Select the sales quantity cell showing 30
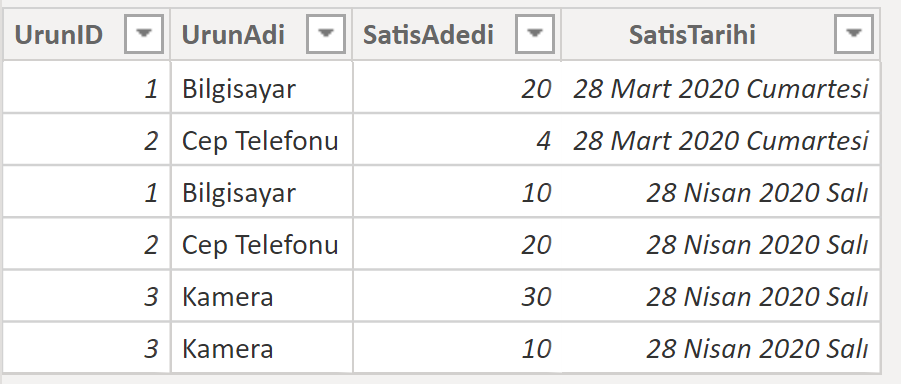This screenshot has height=384, width=901. pos(457,297)
